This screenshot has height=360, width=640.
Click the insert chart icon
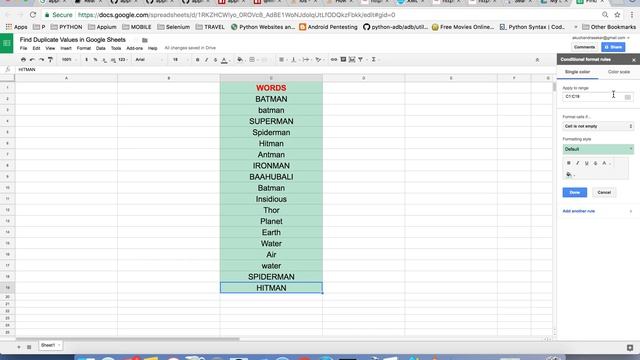pos(352,60)
